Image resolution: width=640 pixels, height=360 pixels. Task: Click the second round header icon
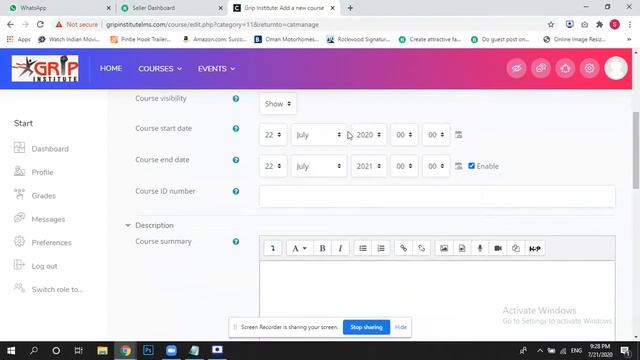click(541, 69)
